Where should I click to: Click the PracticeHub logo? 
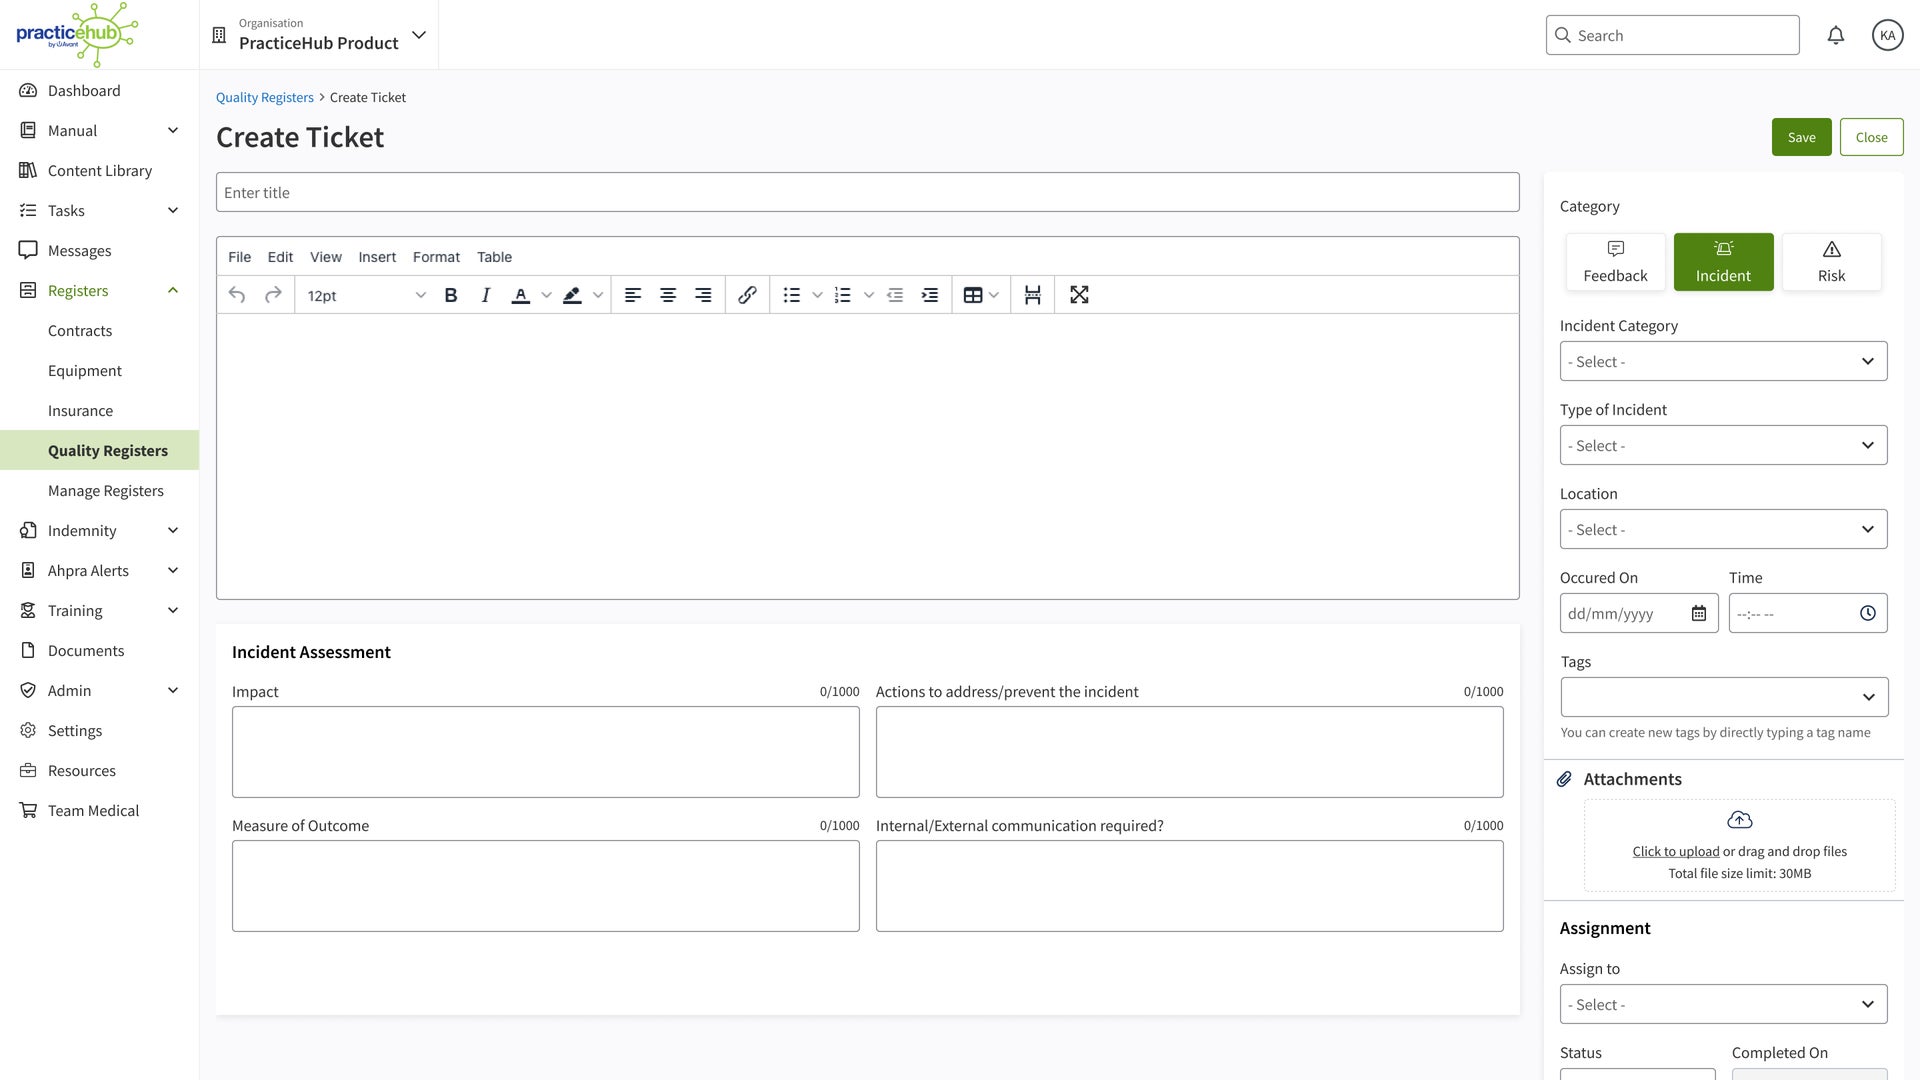coord(77,35)
